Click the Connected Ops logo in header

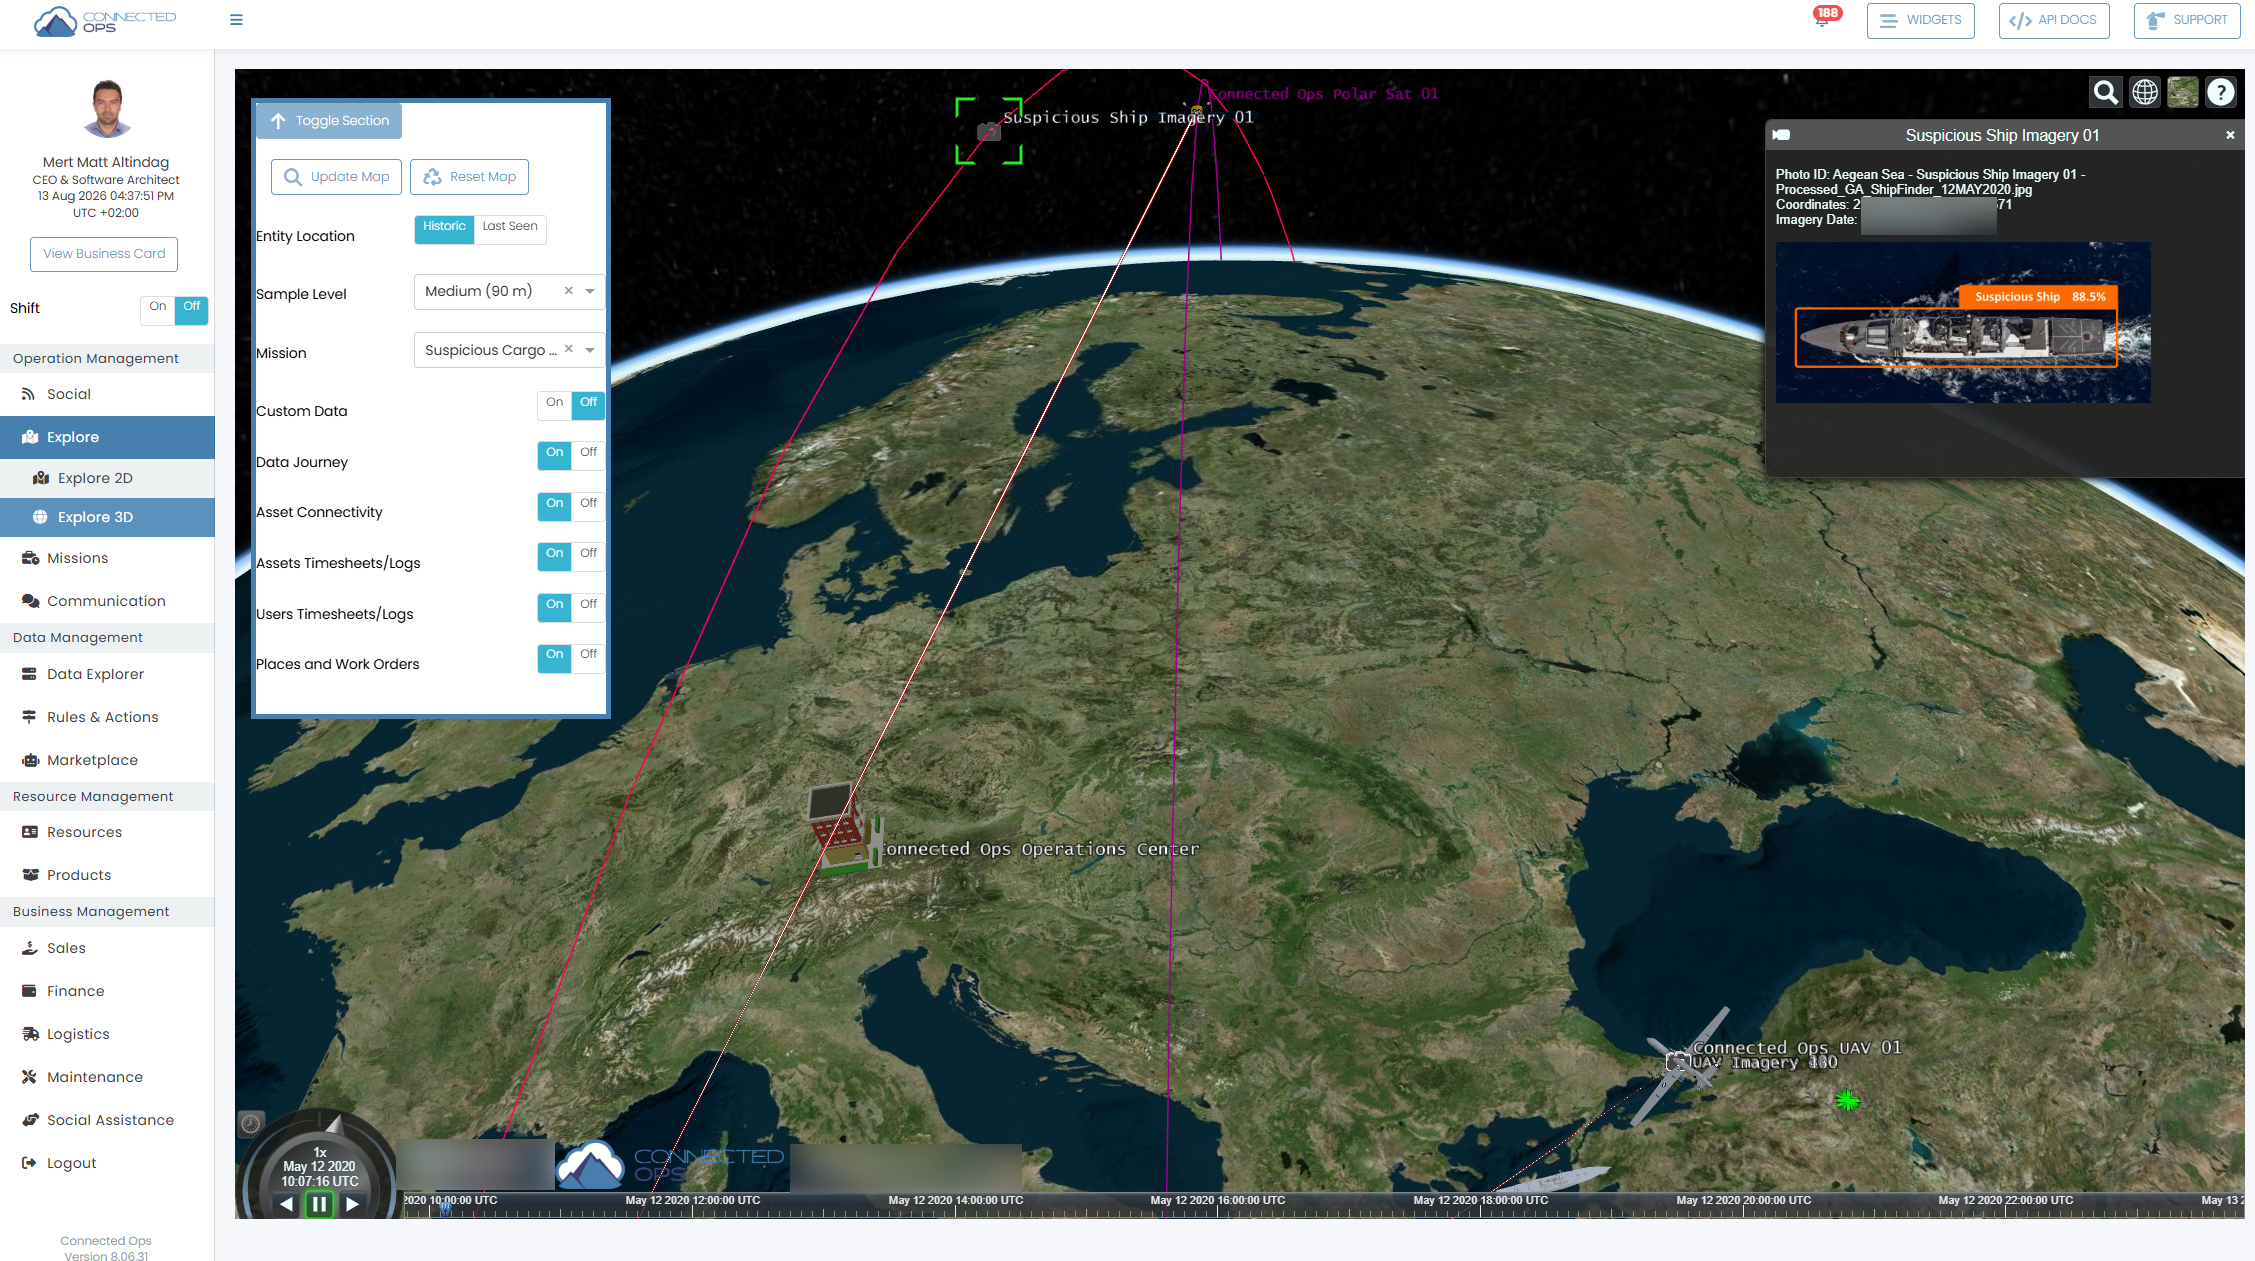[x=104, y=22]
